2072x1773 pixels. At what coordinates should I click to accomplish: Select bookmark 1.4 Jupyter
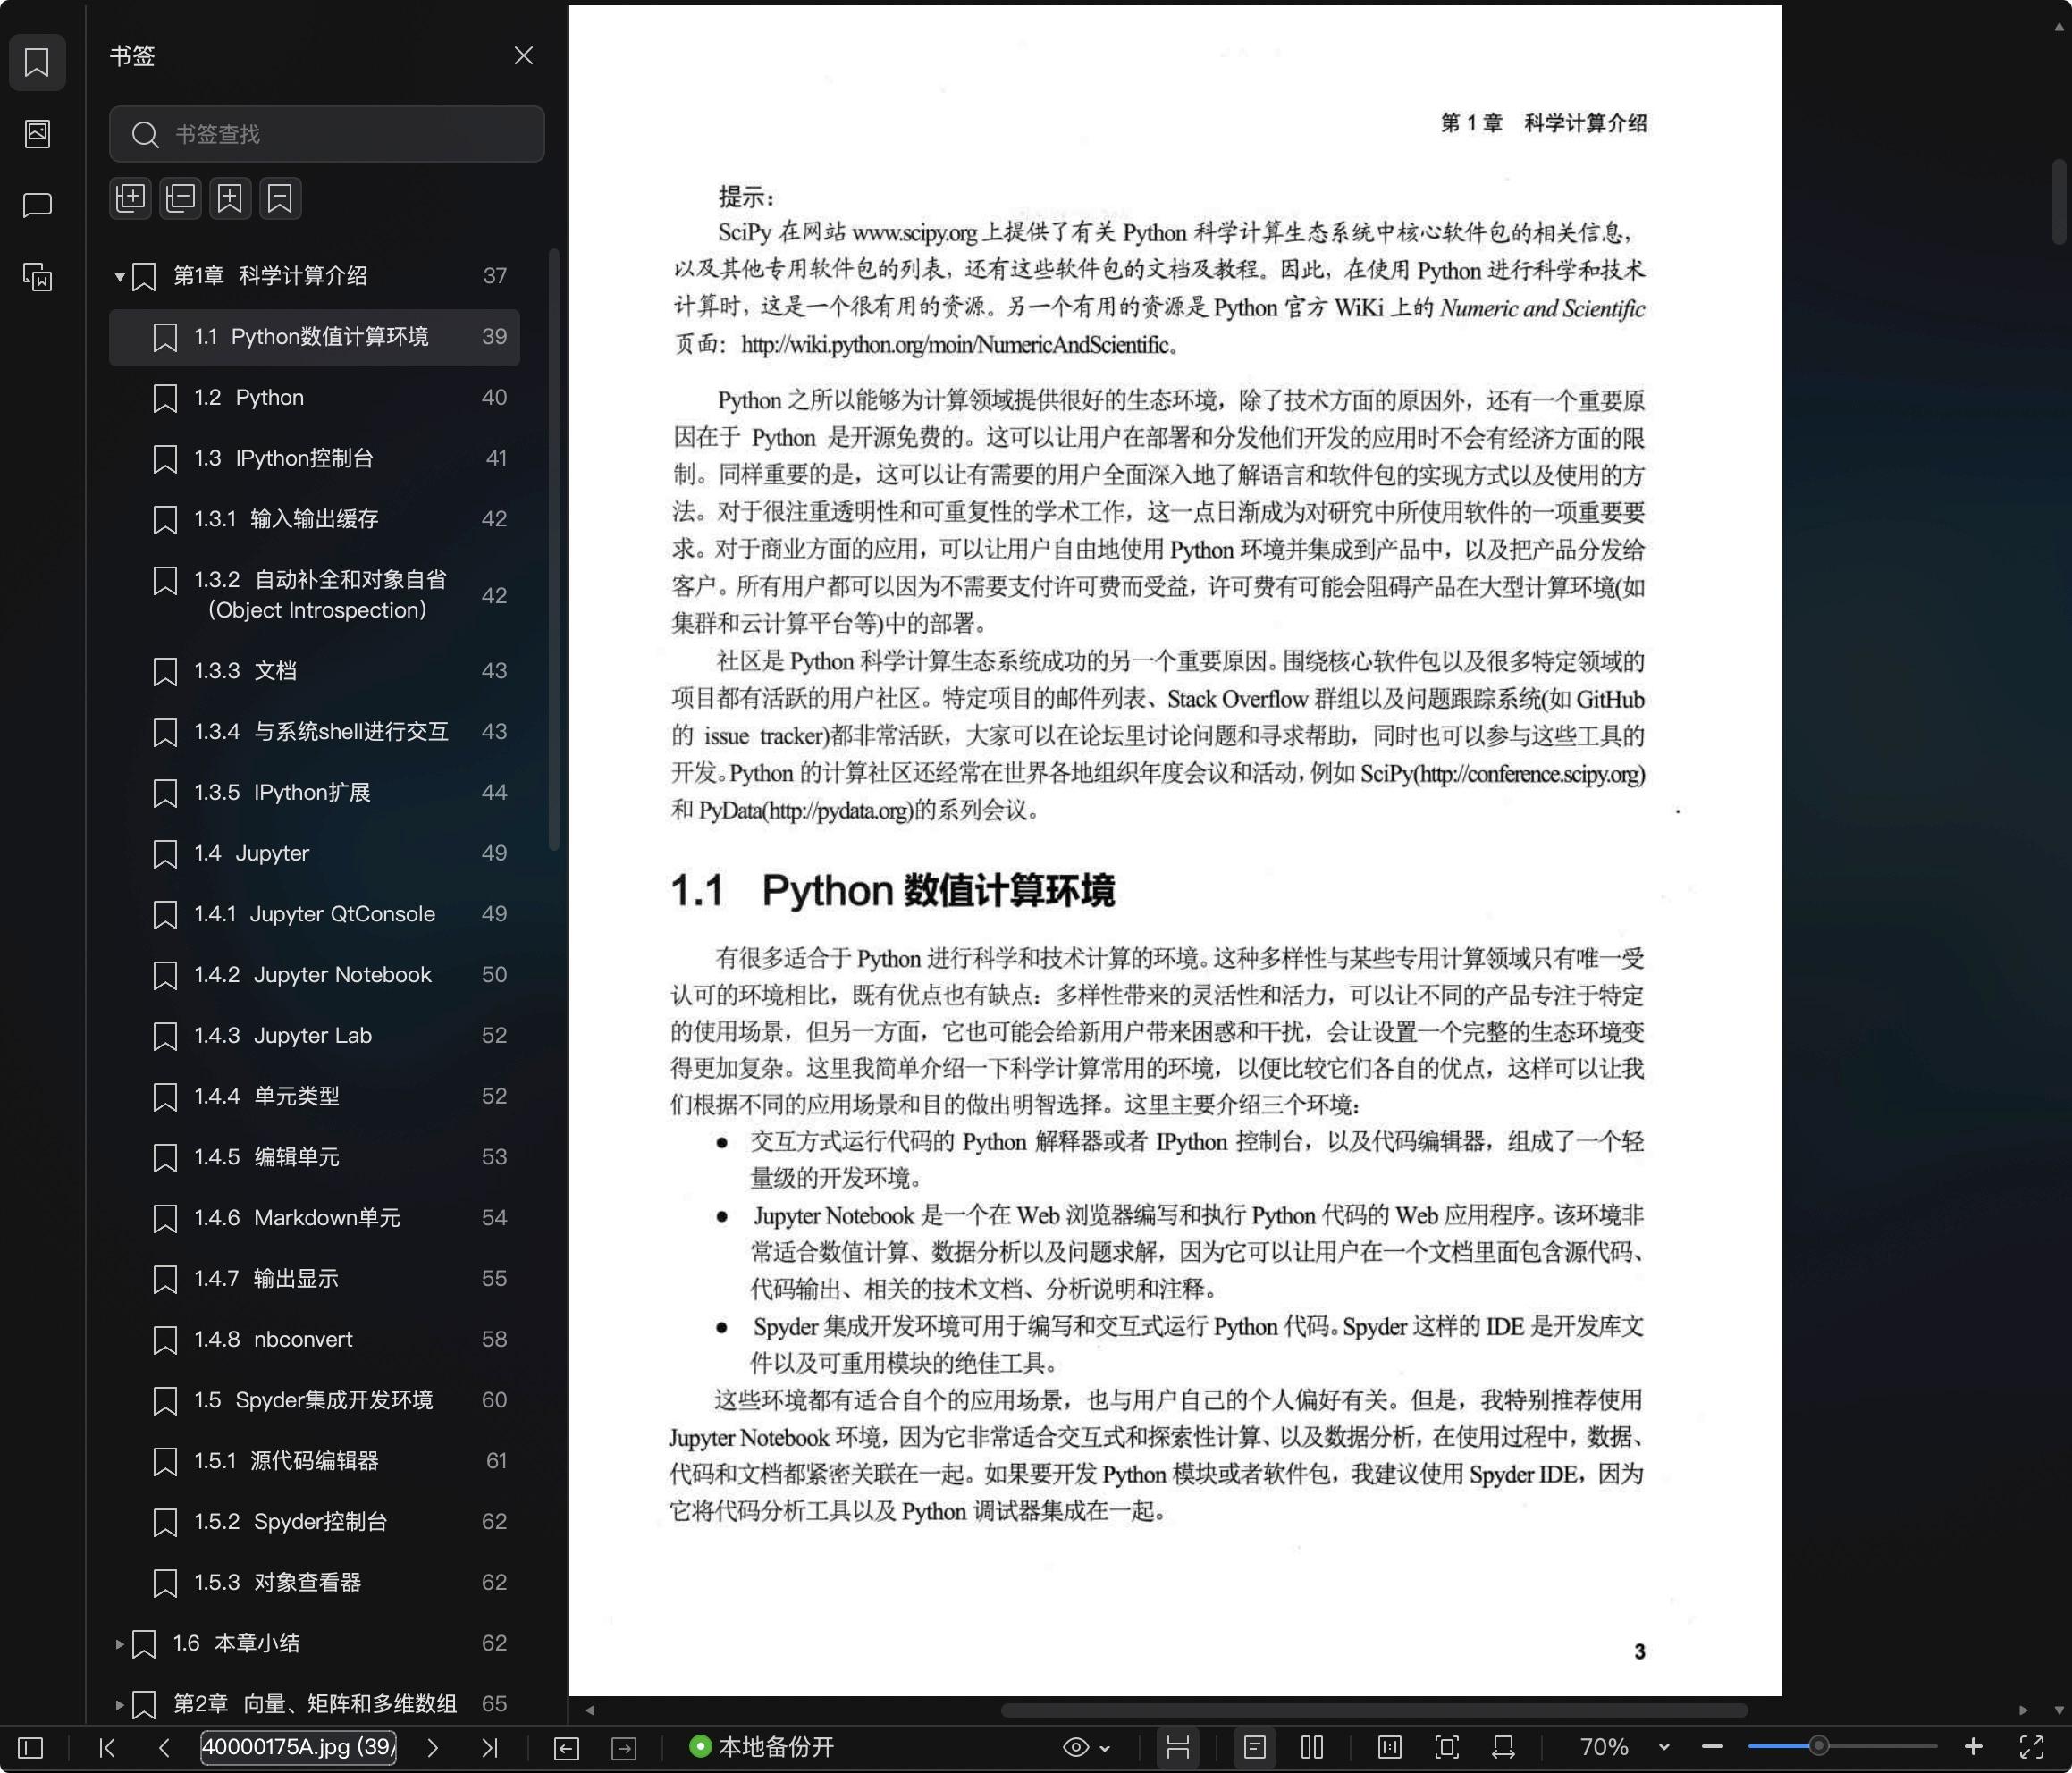pyautogui.click(x=315, y=853)
